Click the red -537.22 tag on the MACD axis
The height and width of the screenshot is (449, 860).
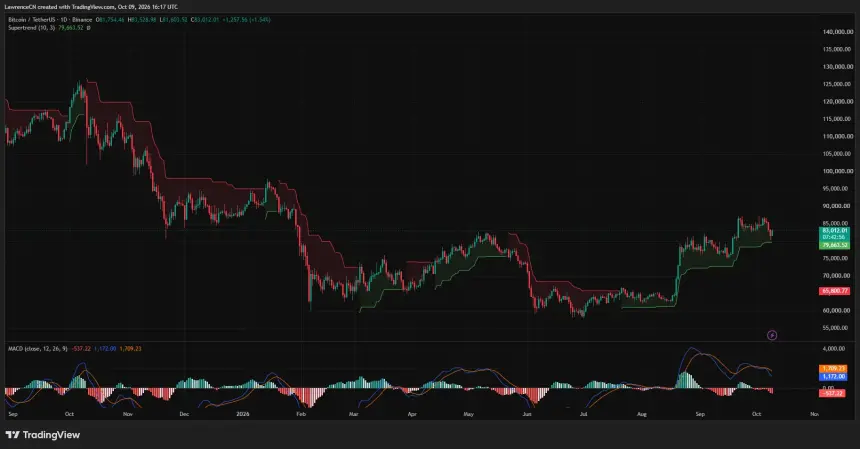832,393
